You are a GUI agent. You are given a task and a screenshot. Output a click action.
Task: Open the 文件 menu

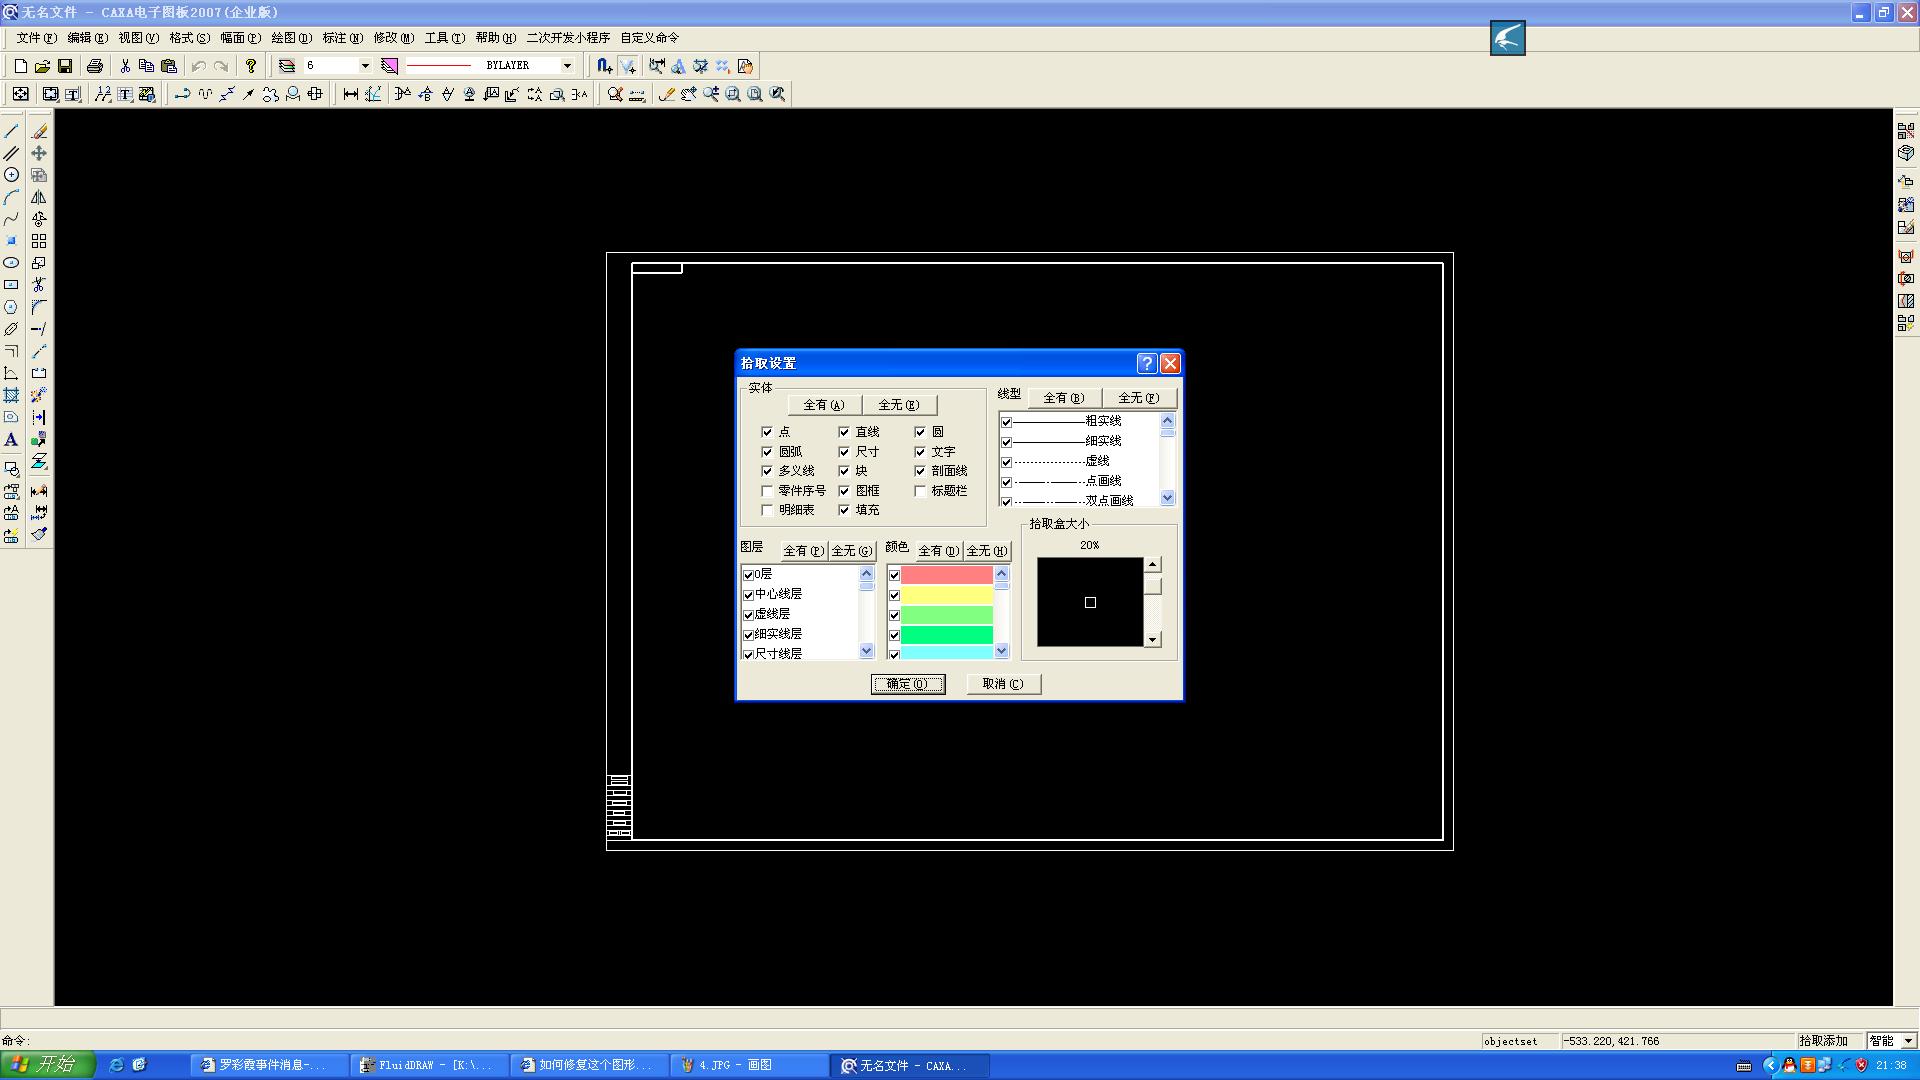36,38
